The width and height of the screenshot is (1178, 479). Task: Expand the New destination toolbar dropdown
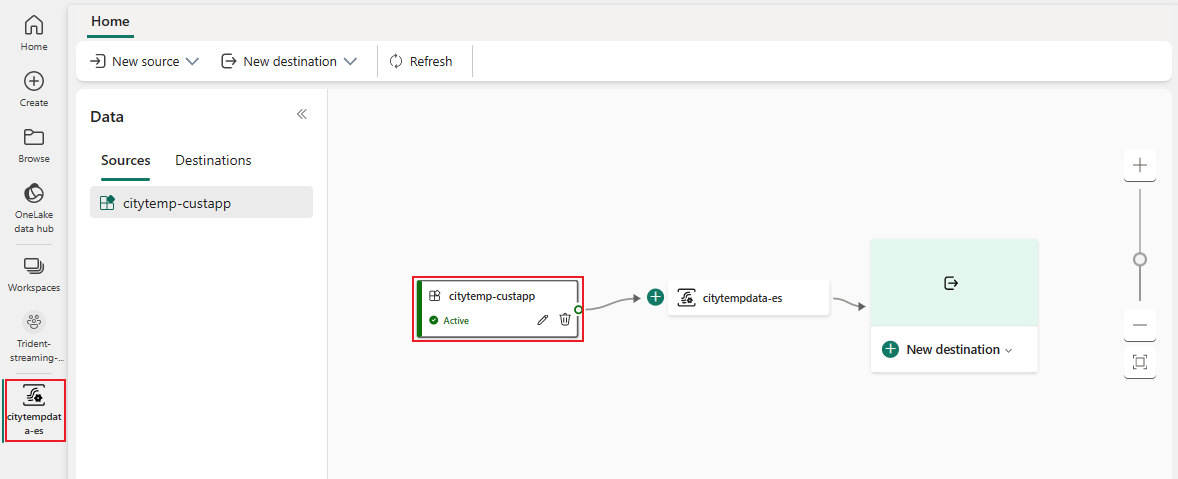[349, 62]
